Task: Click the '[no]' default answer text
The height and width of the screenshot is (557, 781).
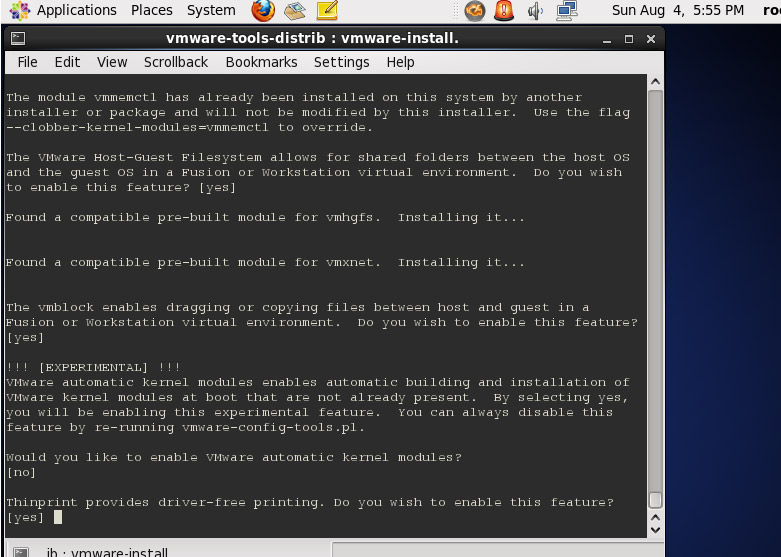Action: [x=21, y=472]
